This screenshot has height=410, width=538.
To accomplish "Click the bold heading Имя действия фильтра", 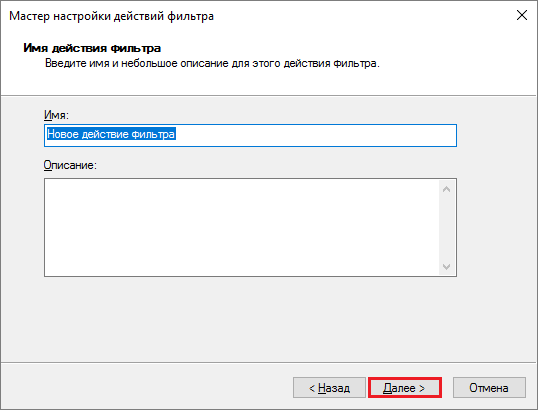I will tap(92, 48).
